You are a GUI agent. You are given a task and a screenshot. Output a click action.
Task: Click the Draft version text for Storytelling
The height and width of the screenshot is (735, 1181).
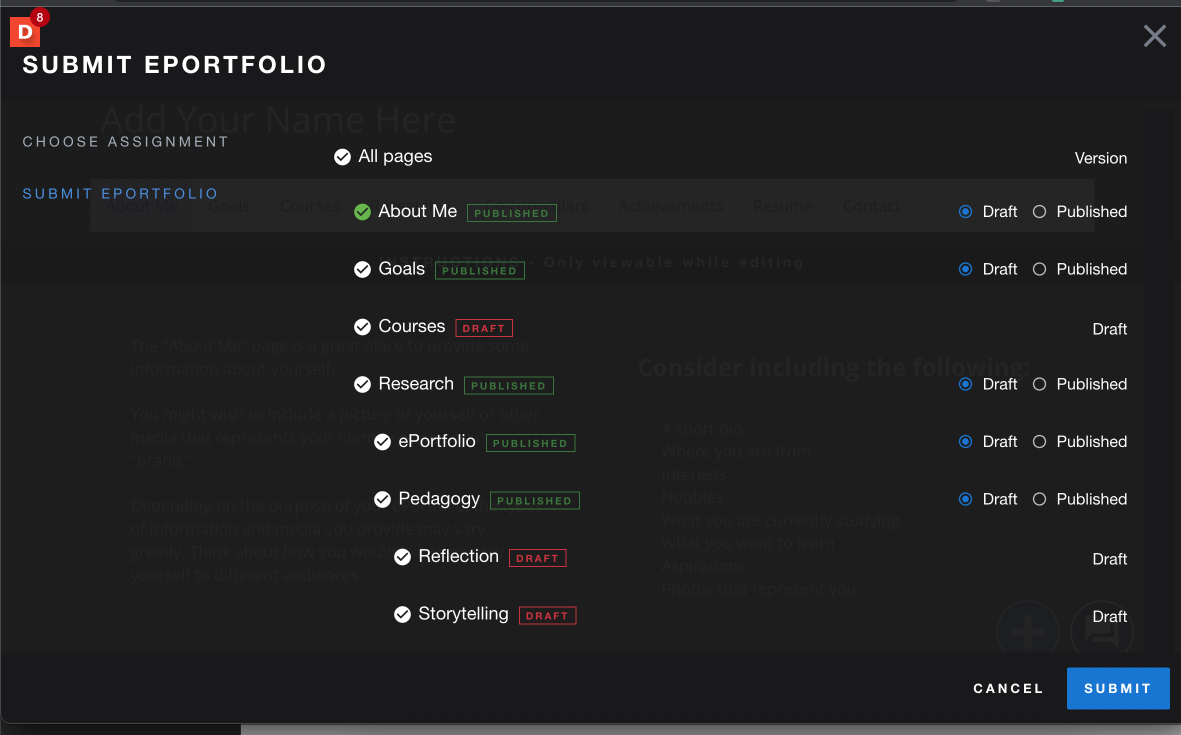pos(1109,617)
